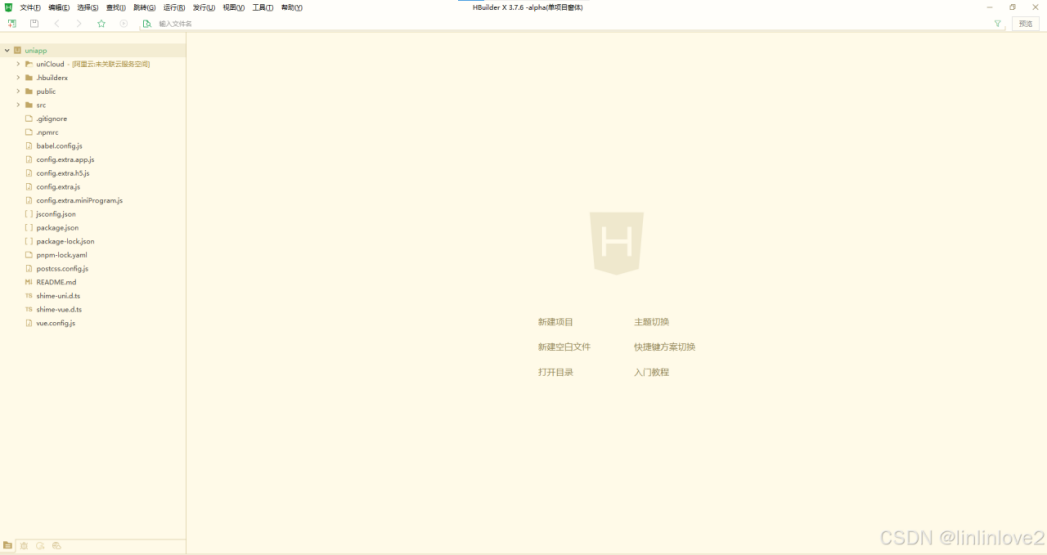Open the 视图(V) menu

(234, 7)
